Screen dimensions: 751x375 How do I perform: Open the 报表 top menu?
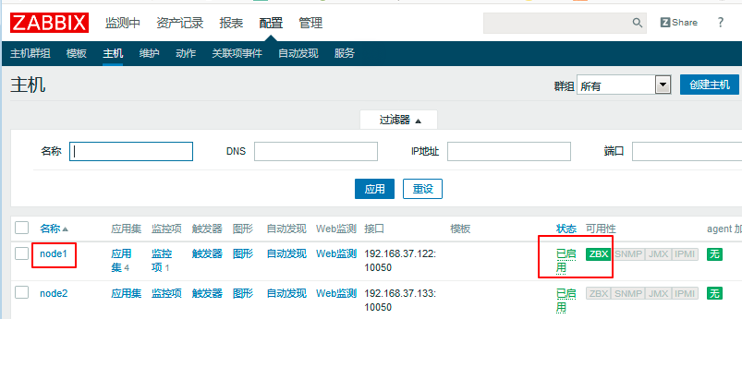click(231, 23)
